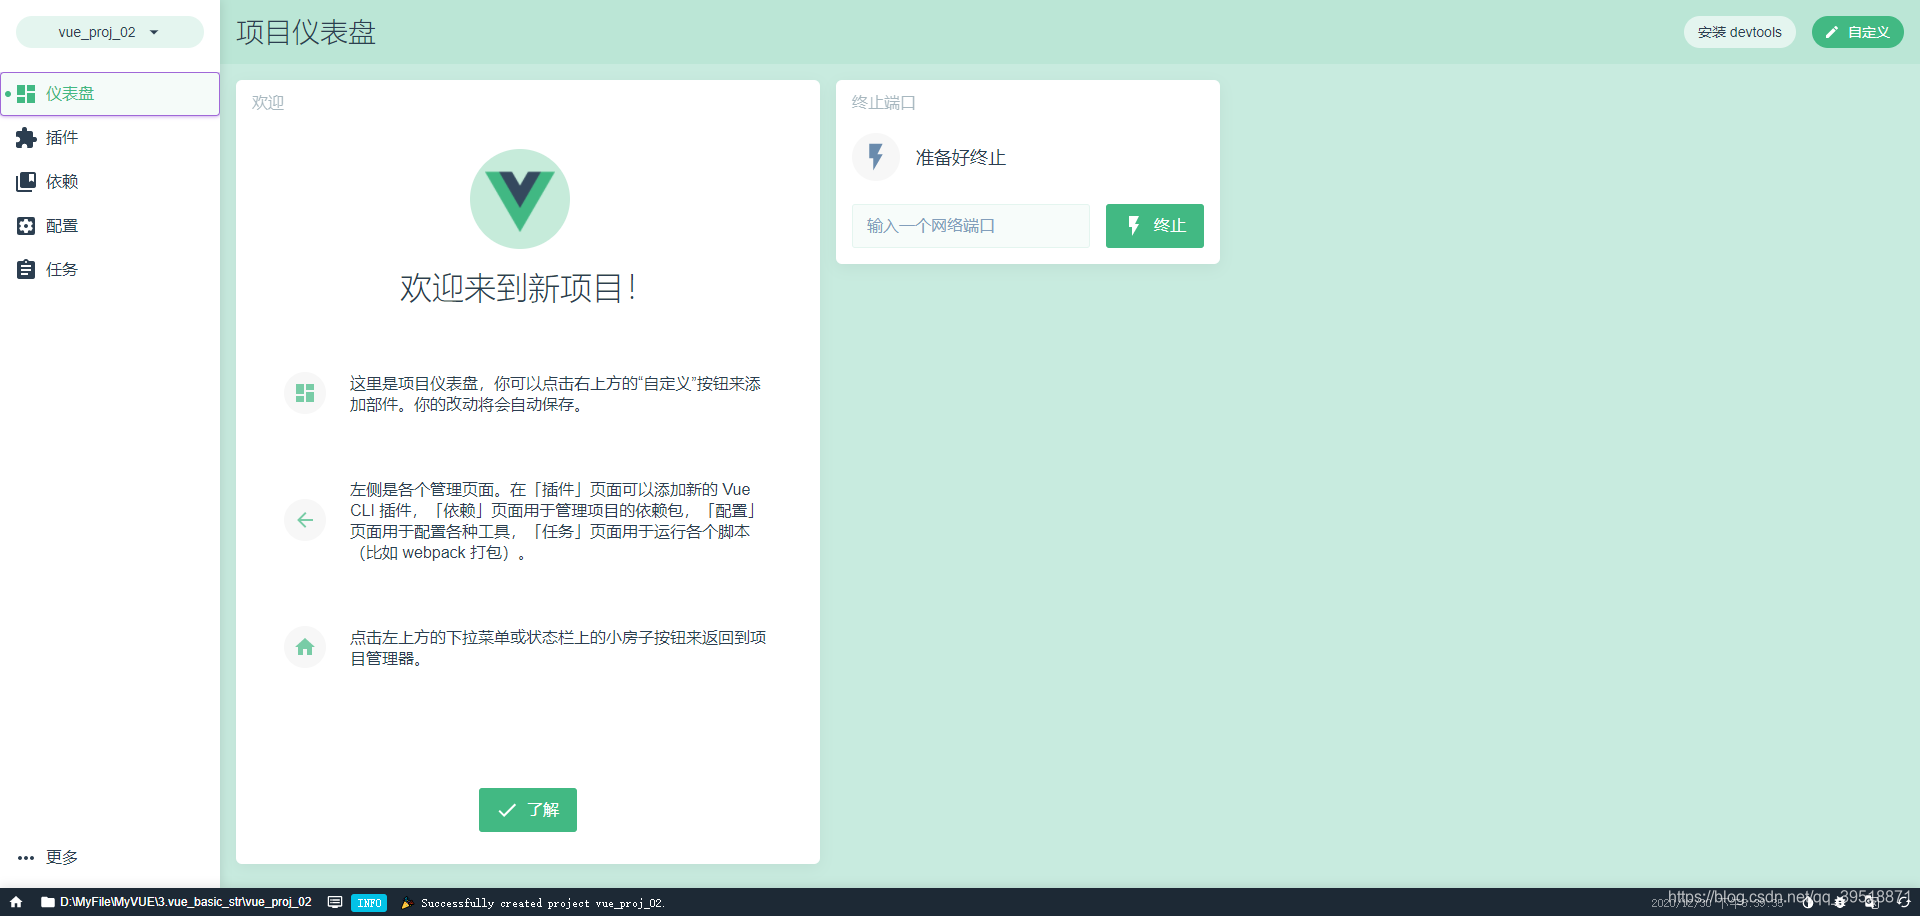Click the network port input field
This screenshot has height=916, width=1920.
[969, 225]
